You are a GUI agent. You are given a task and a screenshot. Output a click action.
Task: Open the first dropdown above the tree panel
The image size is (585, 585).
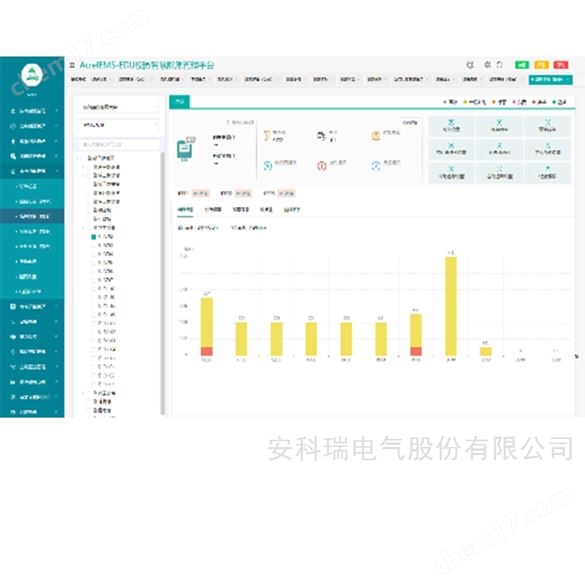119,107
